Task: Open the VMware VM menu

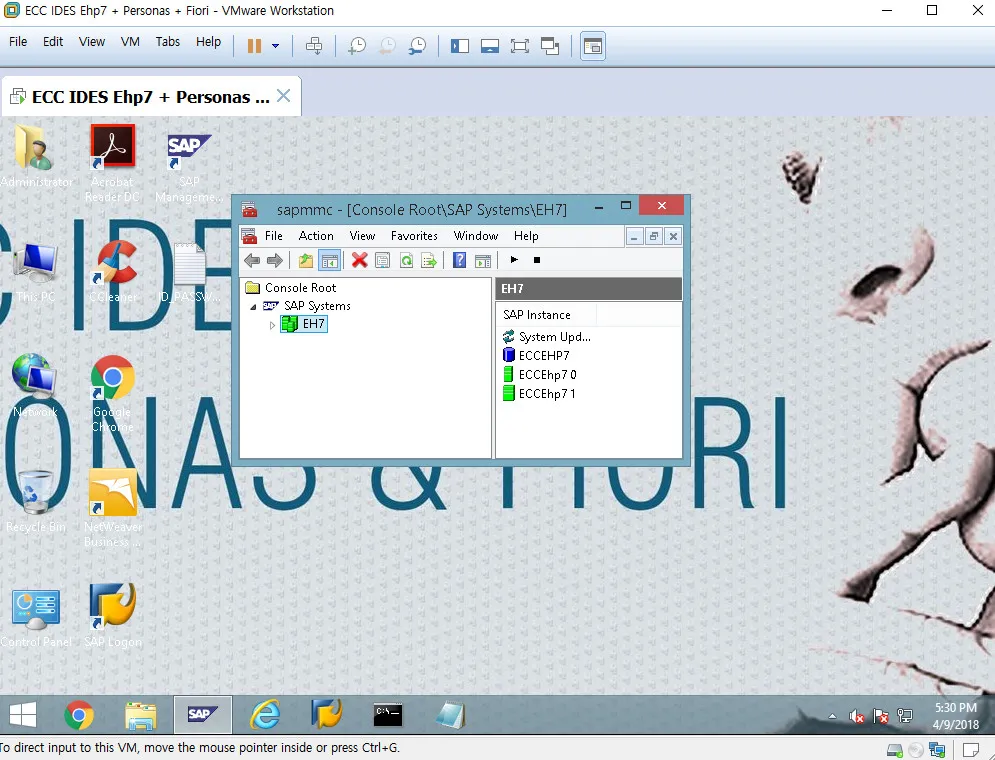Action: click(x=130, y=42)
